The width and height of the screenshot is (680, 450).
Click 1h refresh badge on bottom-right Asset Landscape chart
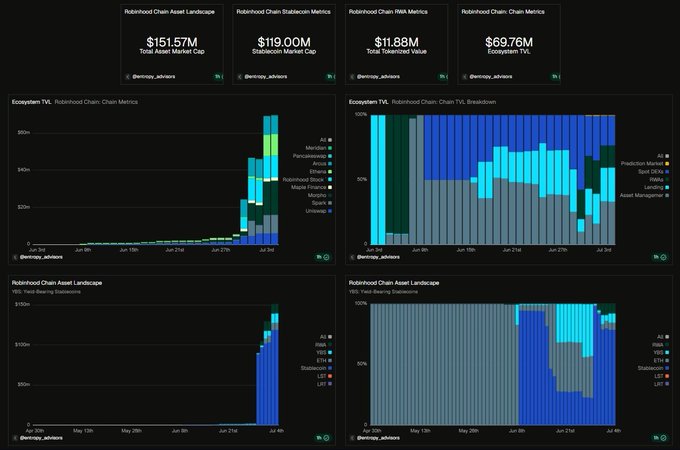coord(660,438)
